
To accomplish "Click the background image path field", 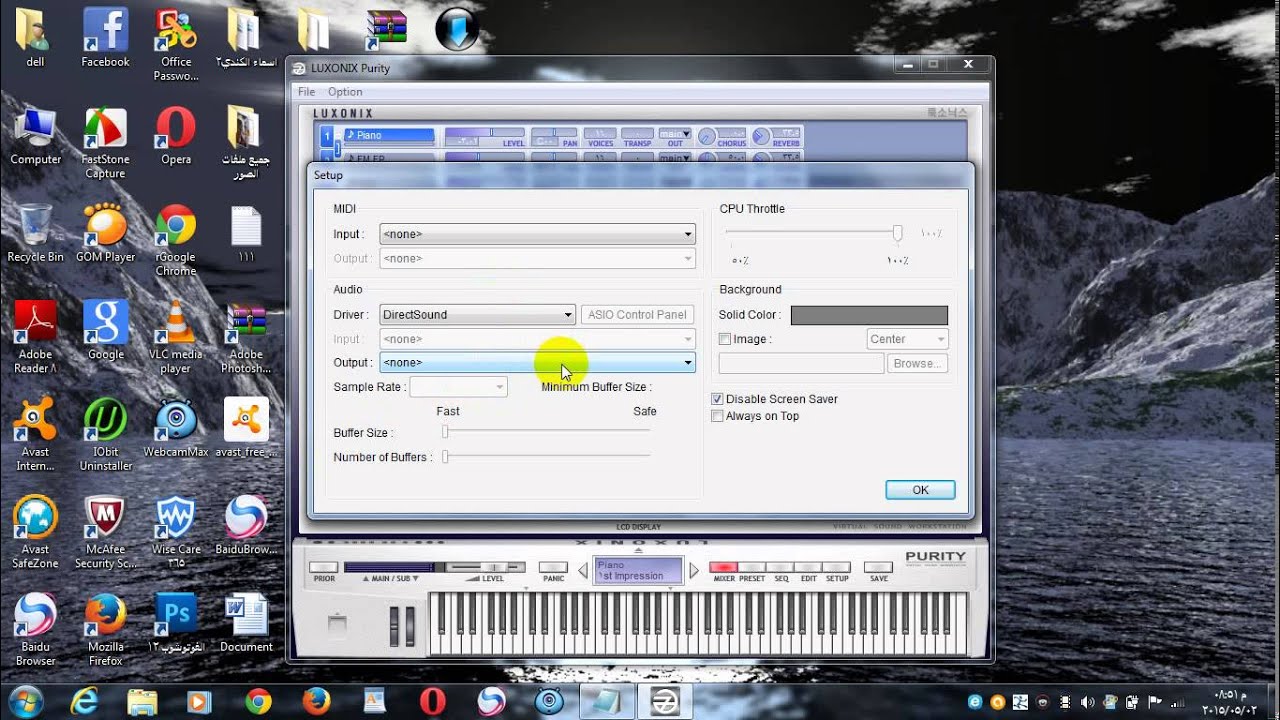I will click(800, 364).
